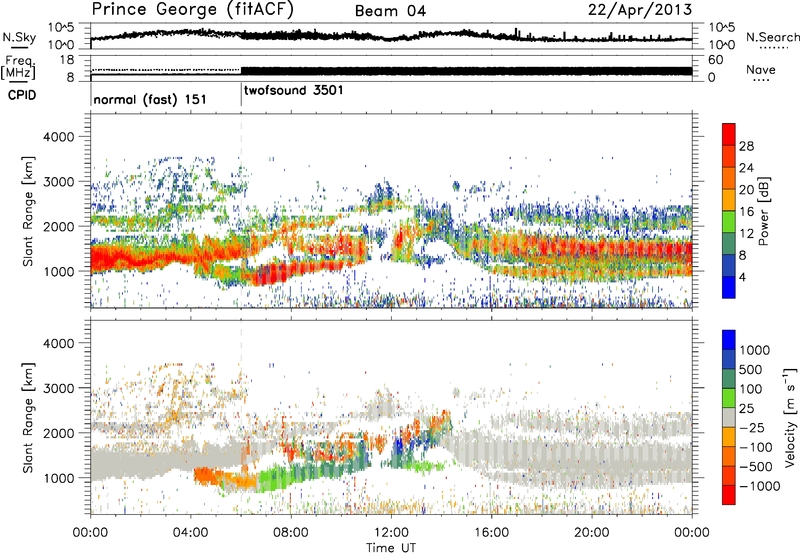Select the Beam 04 label
Screen dimensions: 800x554
[x=390, y=11]
